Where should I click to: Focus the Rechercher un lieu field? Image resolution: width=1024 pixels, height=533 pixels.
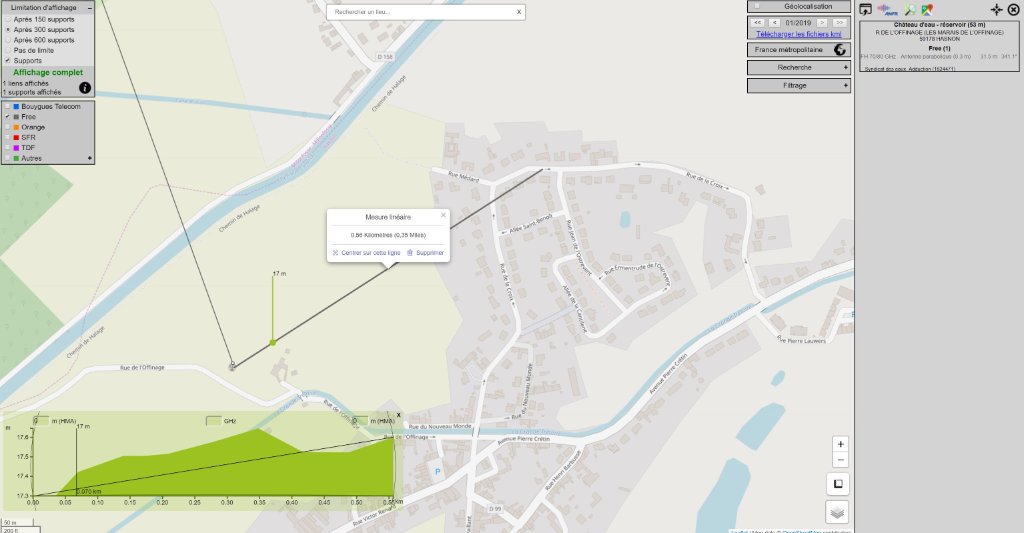coord(423,12)
